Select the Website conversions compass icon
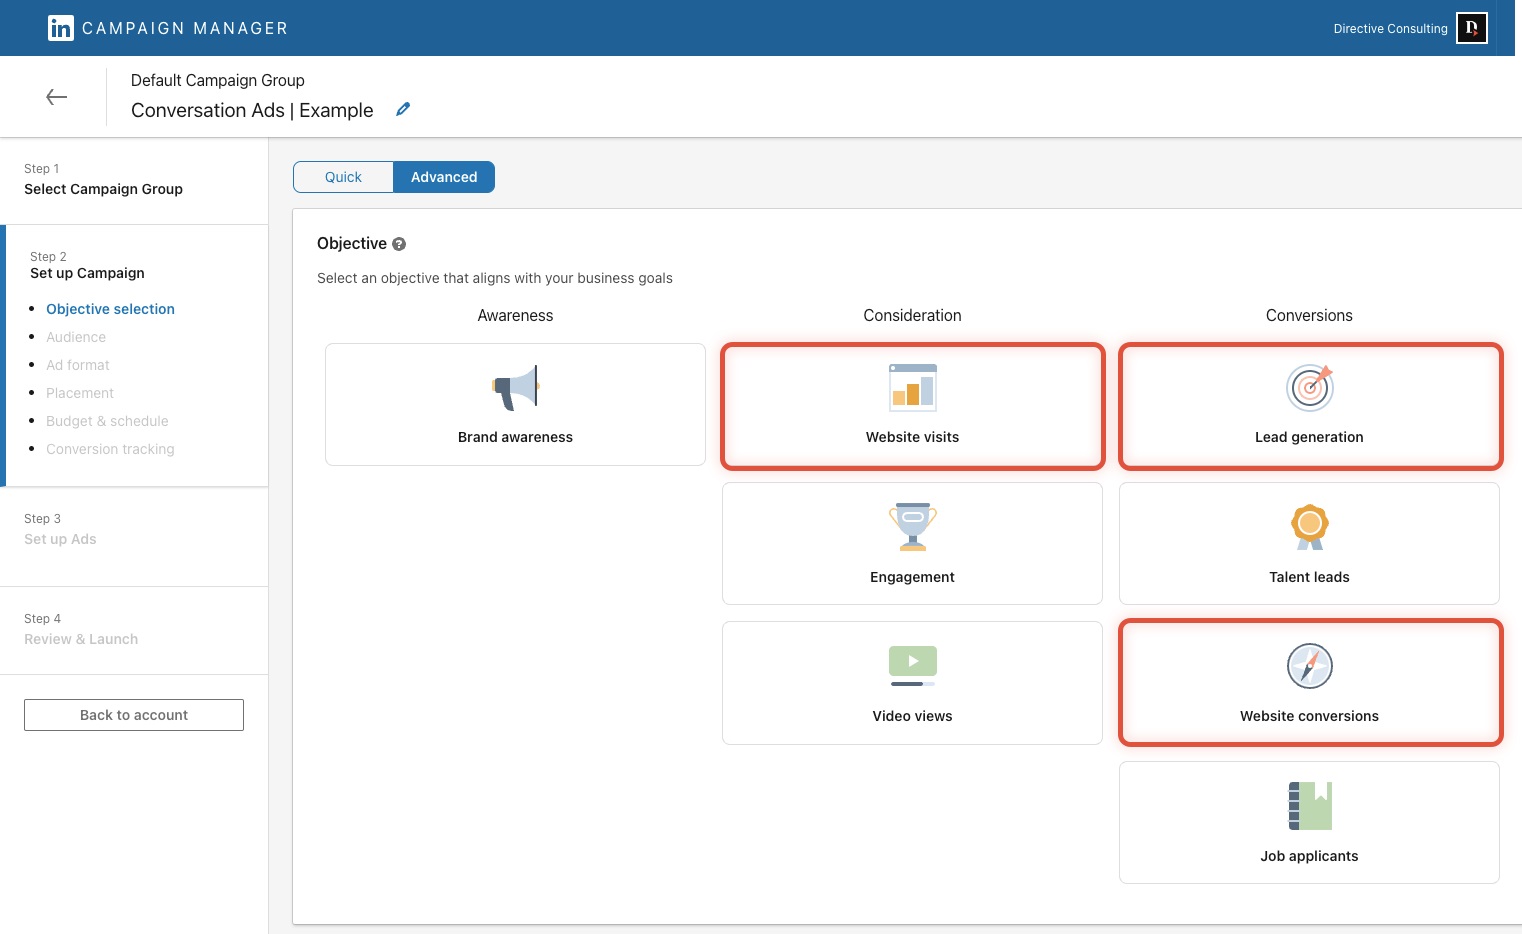Viewport: 1522px width, 934px height. tap(1309, 666)
